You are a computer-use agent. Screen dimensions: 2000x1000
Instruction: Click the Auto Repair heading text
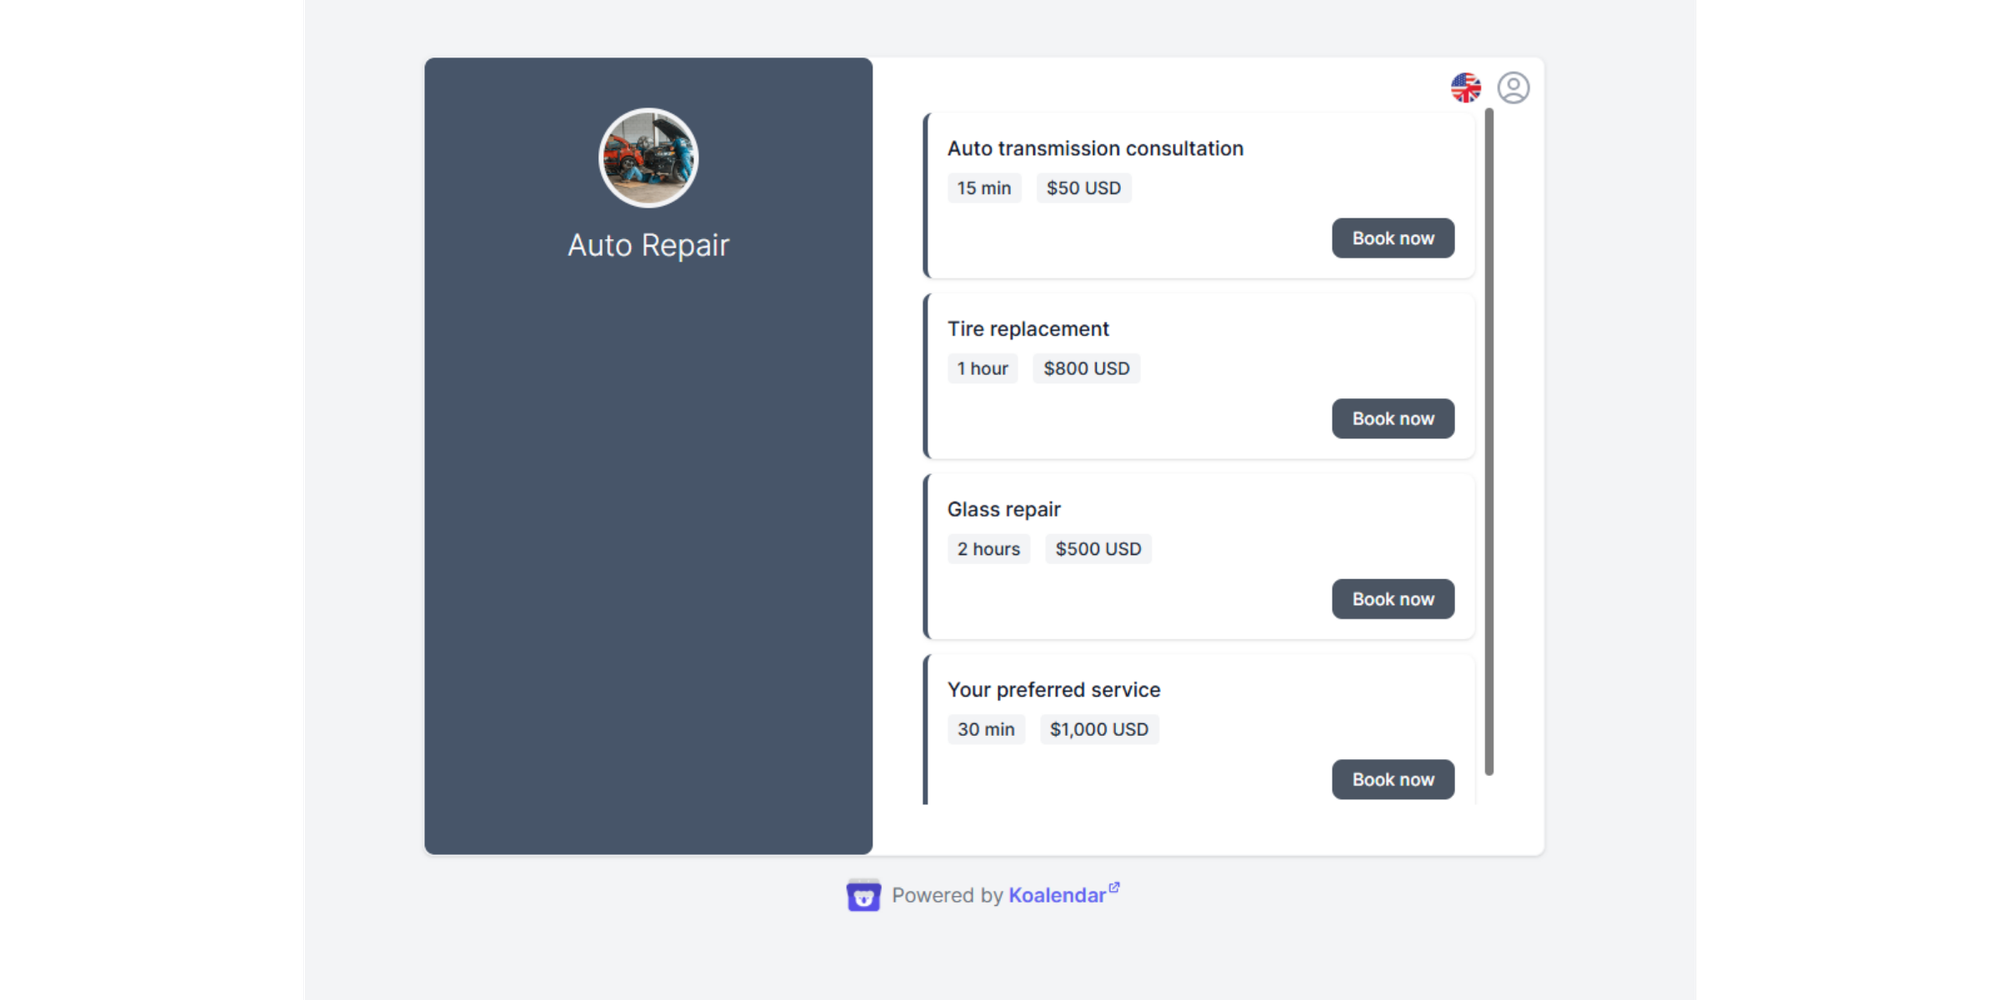click(648, 244)
